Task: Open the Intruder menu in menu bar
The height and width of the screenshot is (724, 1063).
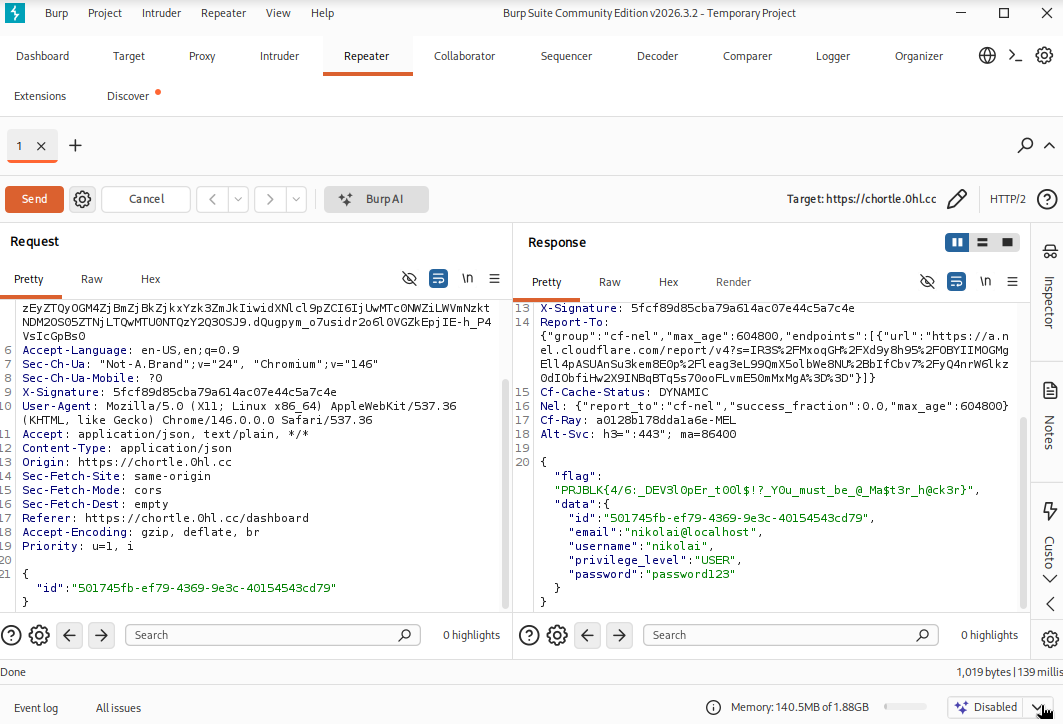Action: click(161, 13)
